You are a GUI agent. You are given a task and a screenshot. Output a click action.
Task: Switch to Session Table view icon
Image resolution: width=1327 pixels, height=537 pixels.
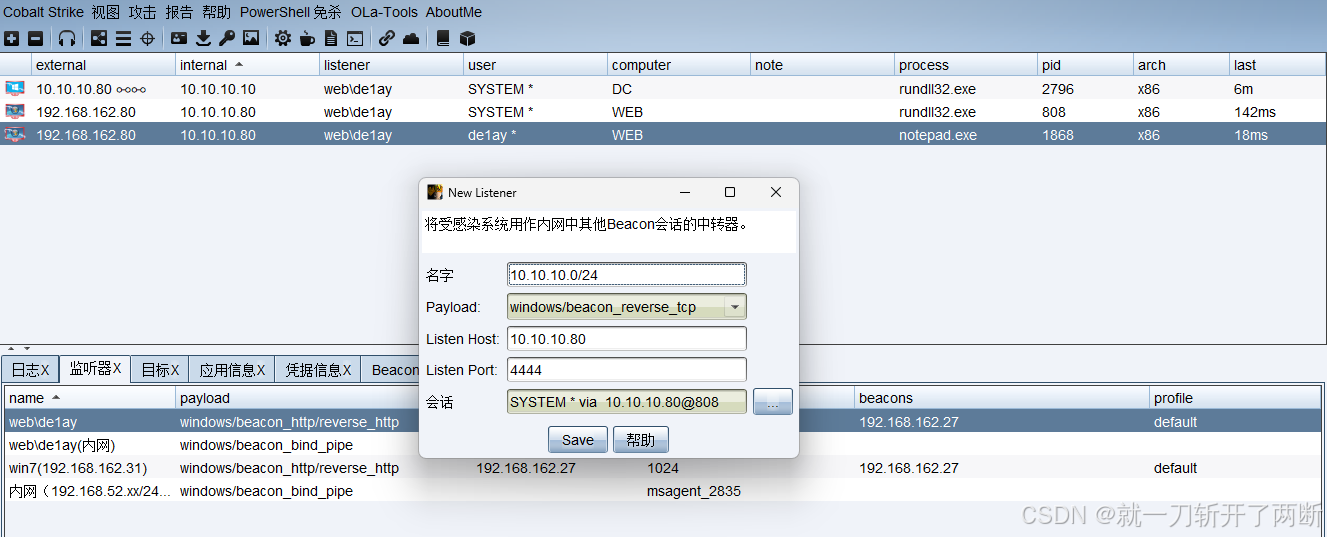[123, 38]
